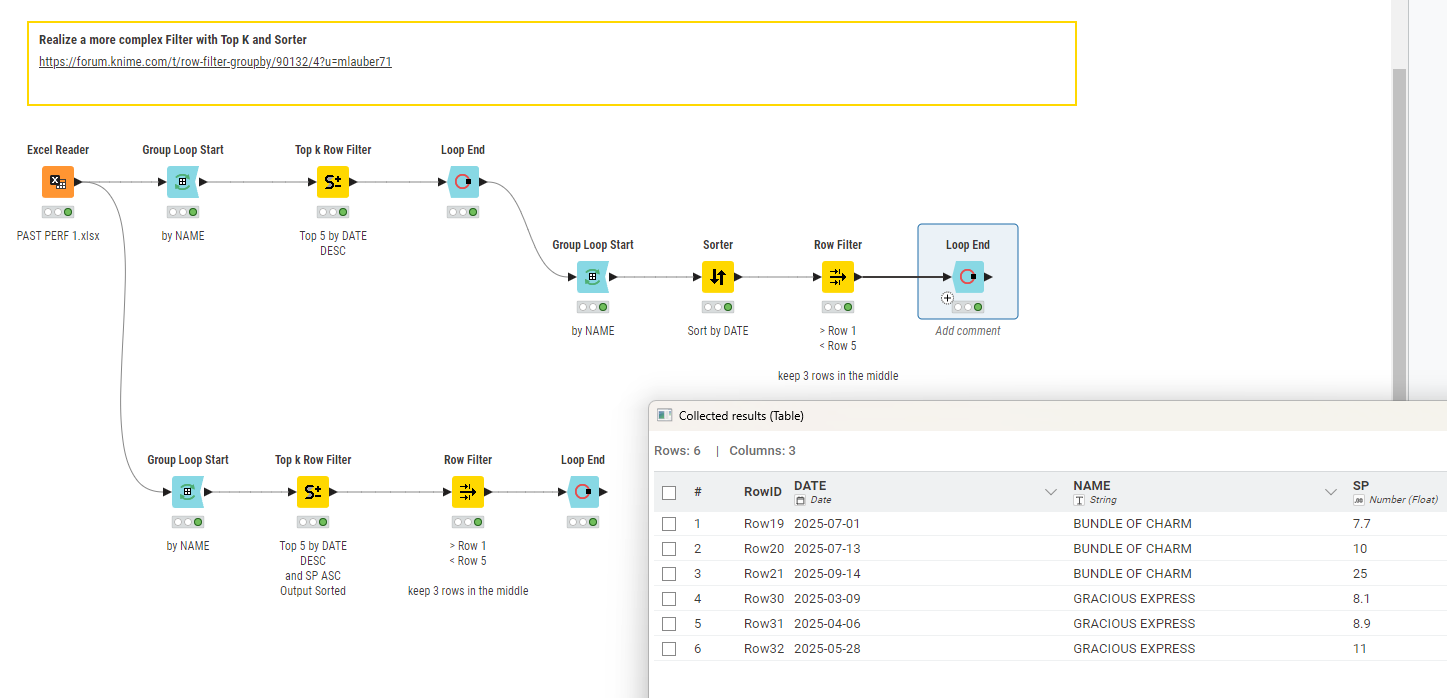
Task: Click the Group Loop Start node directly after Excel Reader
Action: pyautogui.click(x=182, y=182)
